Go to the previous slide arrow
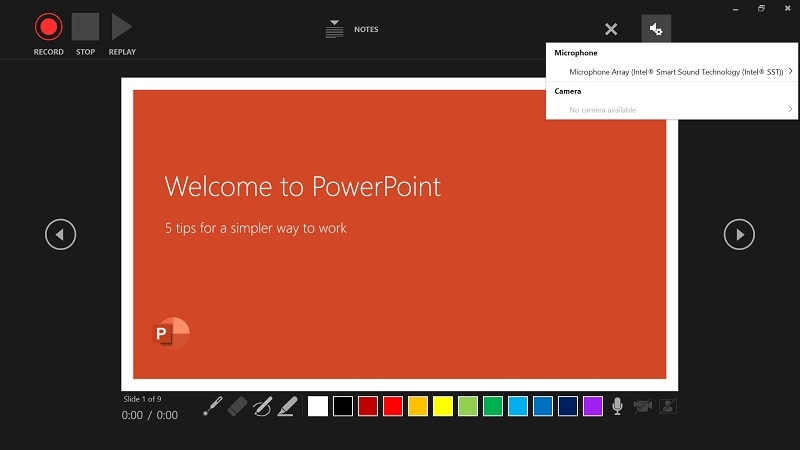800x450 pixels. (60, 234)
